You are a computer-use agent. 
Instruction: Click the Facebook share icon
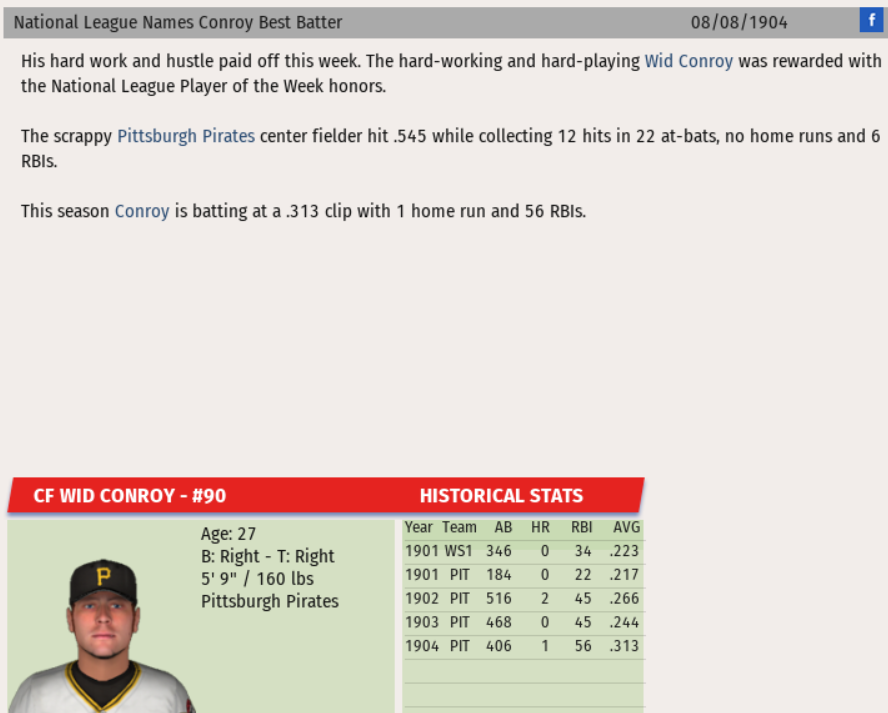(872, 21)
